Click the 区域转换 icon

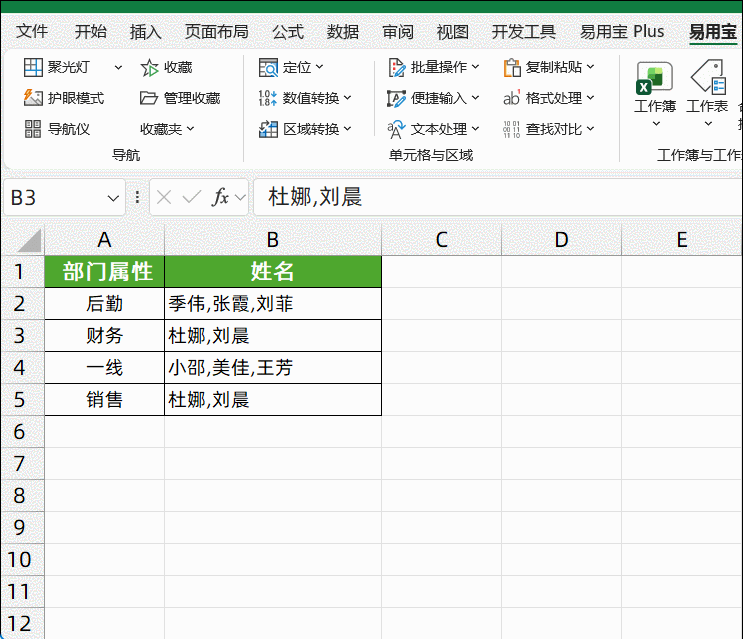pyautogui.click(x=268, y=129)
